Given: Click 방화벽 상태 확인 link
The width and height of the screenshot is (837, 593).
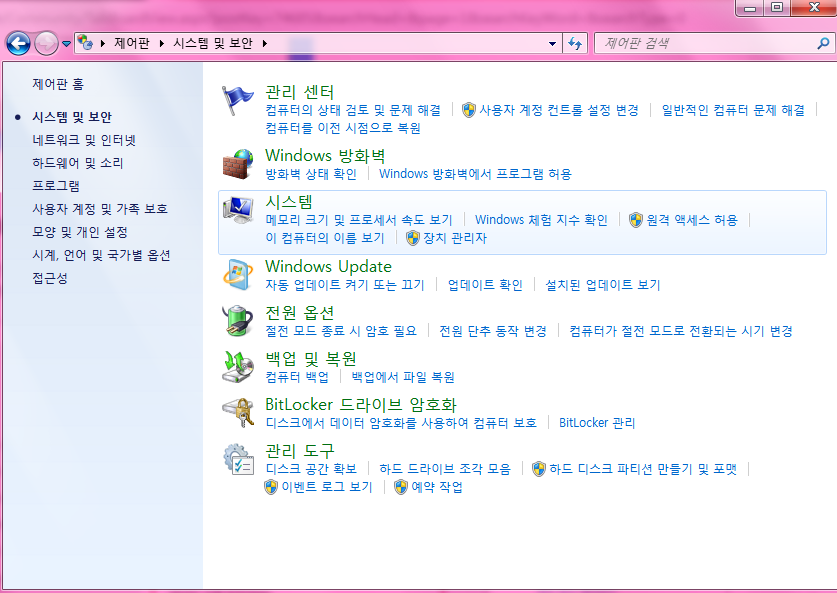Looking at the screenshot, I should [x=311, y=174].
